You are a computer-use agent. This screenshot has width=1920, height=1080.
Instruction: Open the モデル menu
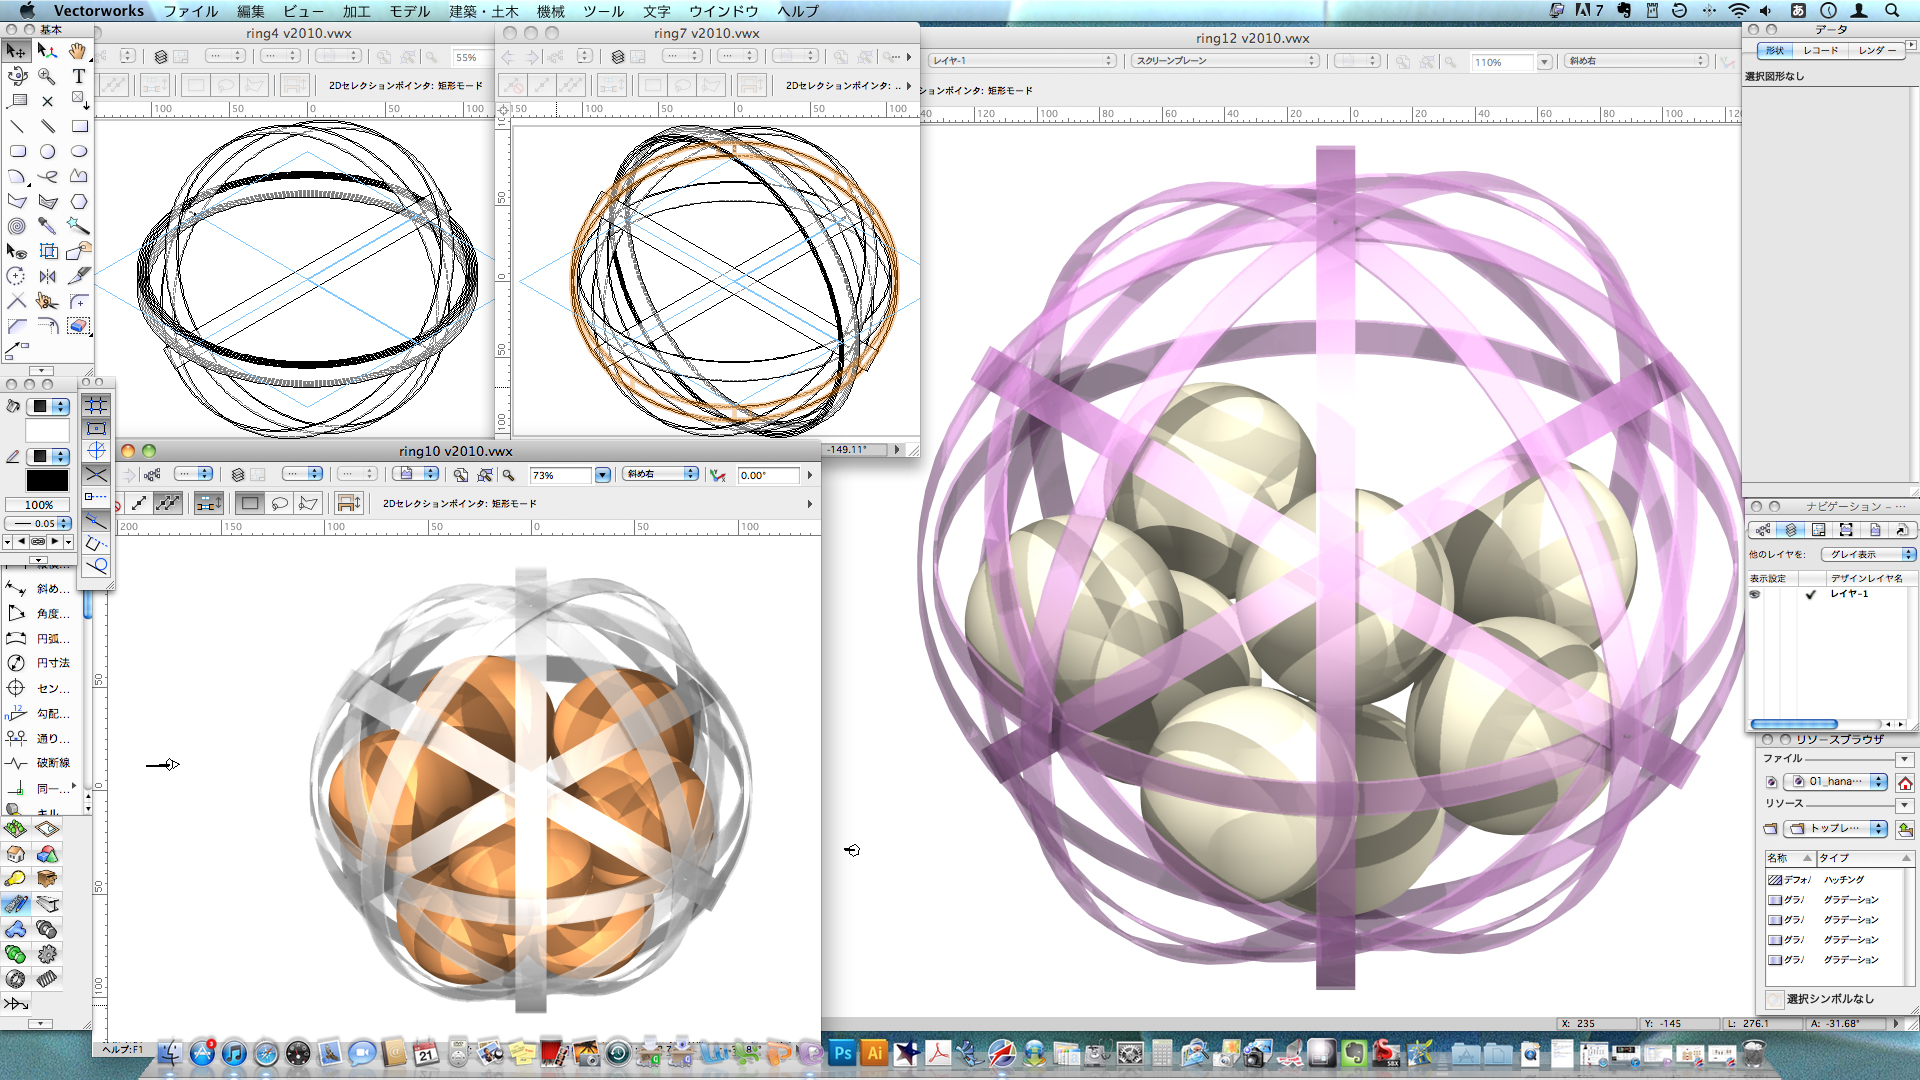click(409, 11)
